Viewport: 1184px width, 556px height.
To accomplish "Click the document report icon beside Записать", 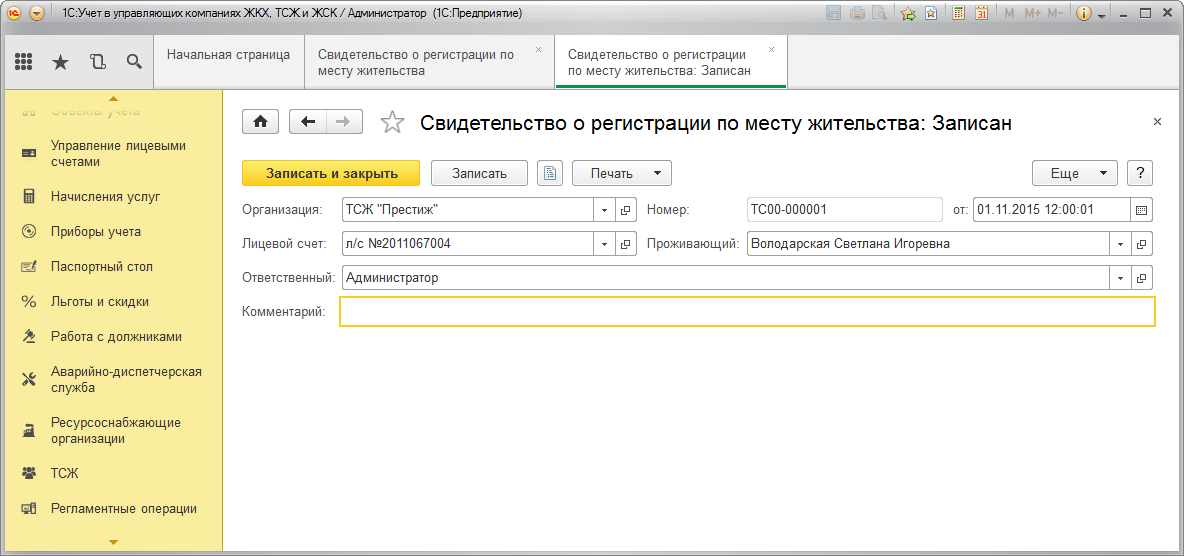I will pos(550,173).
